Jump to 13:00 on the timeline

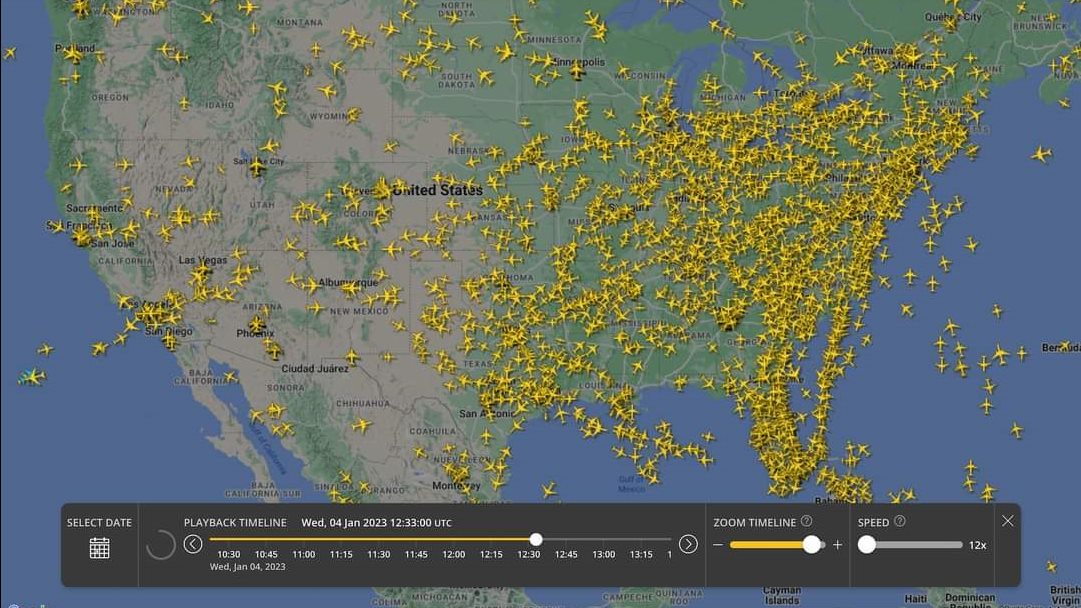click(603, 554)
